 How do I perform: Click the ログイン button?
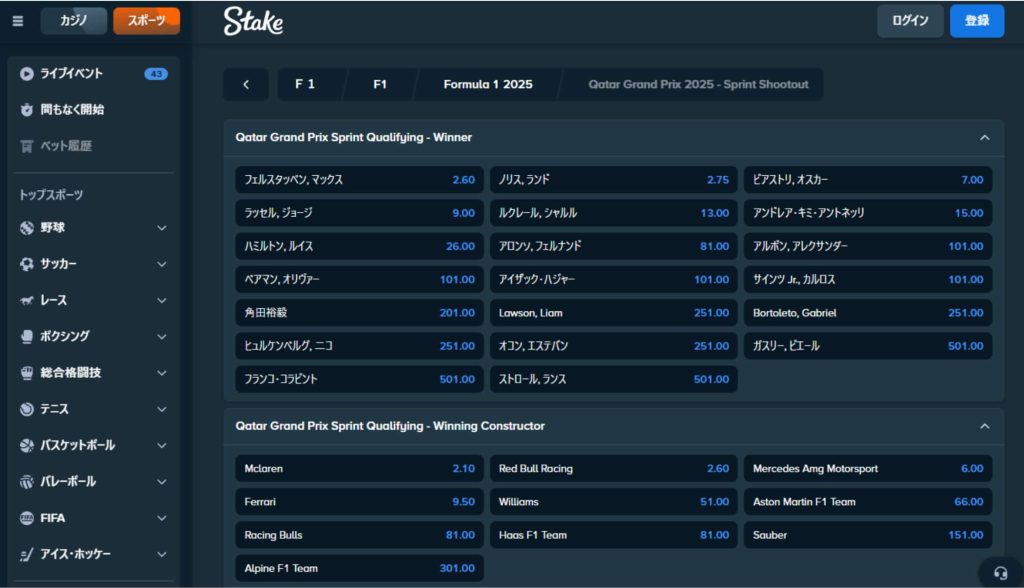910,21
